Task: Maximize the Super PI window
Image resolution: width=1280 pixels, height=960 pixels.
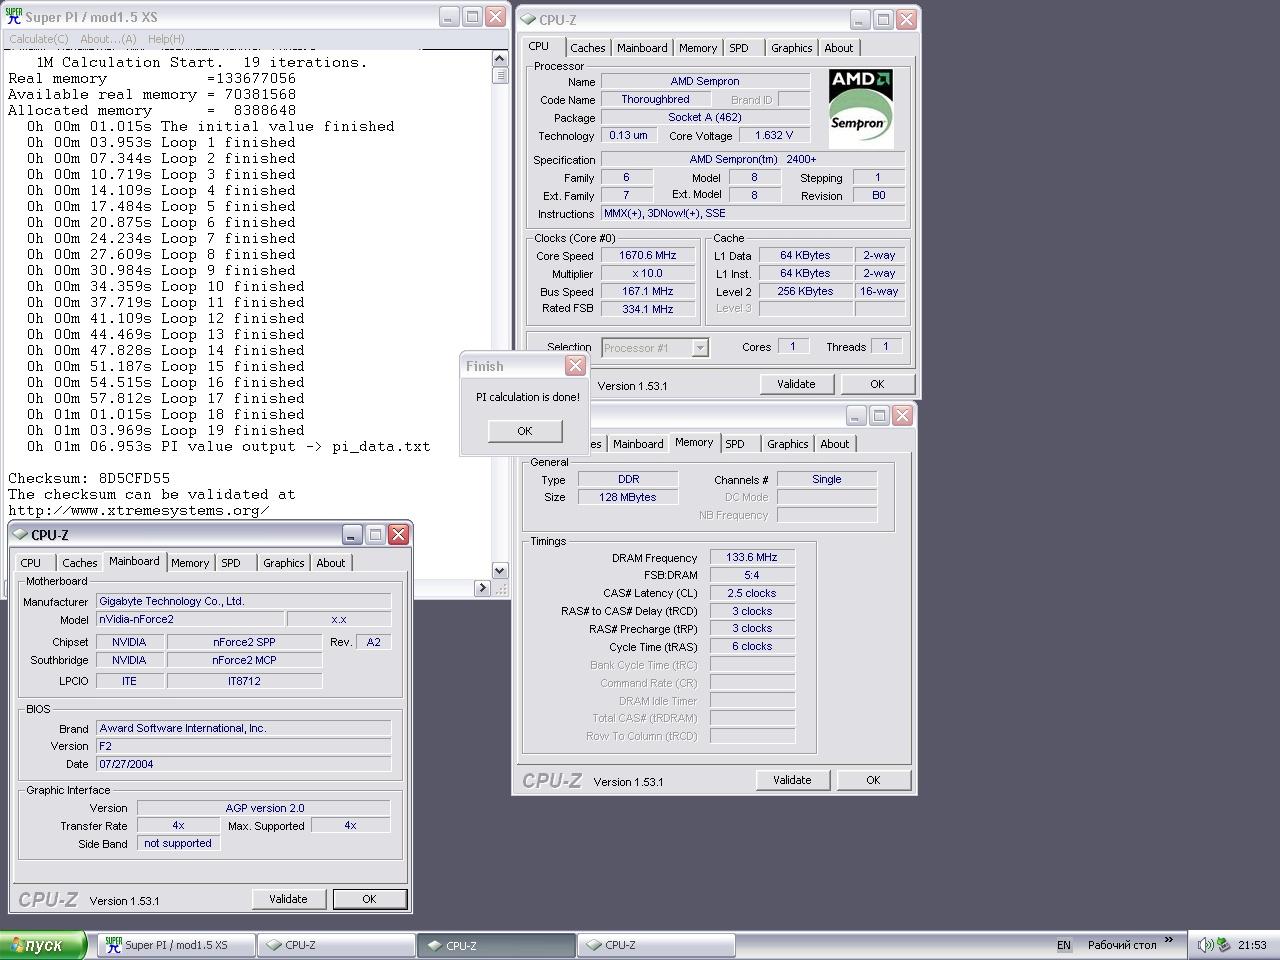Action: click(473, 17)
